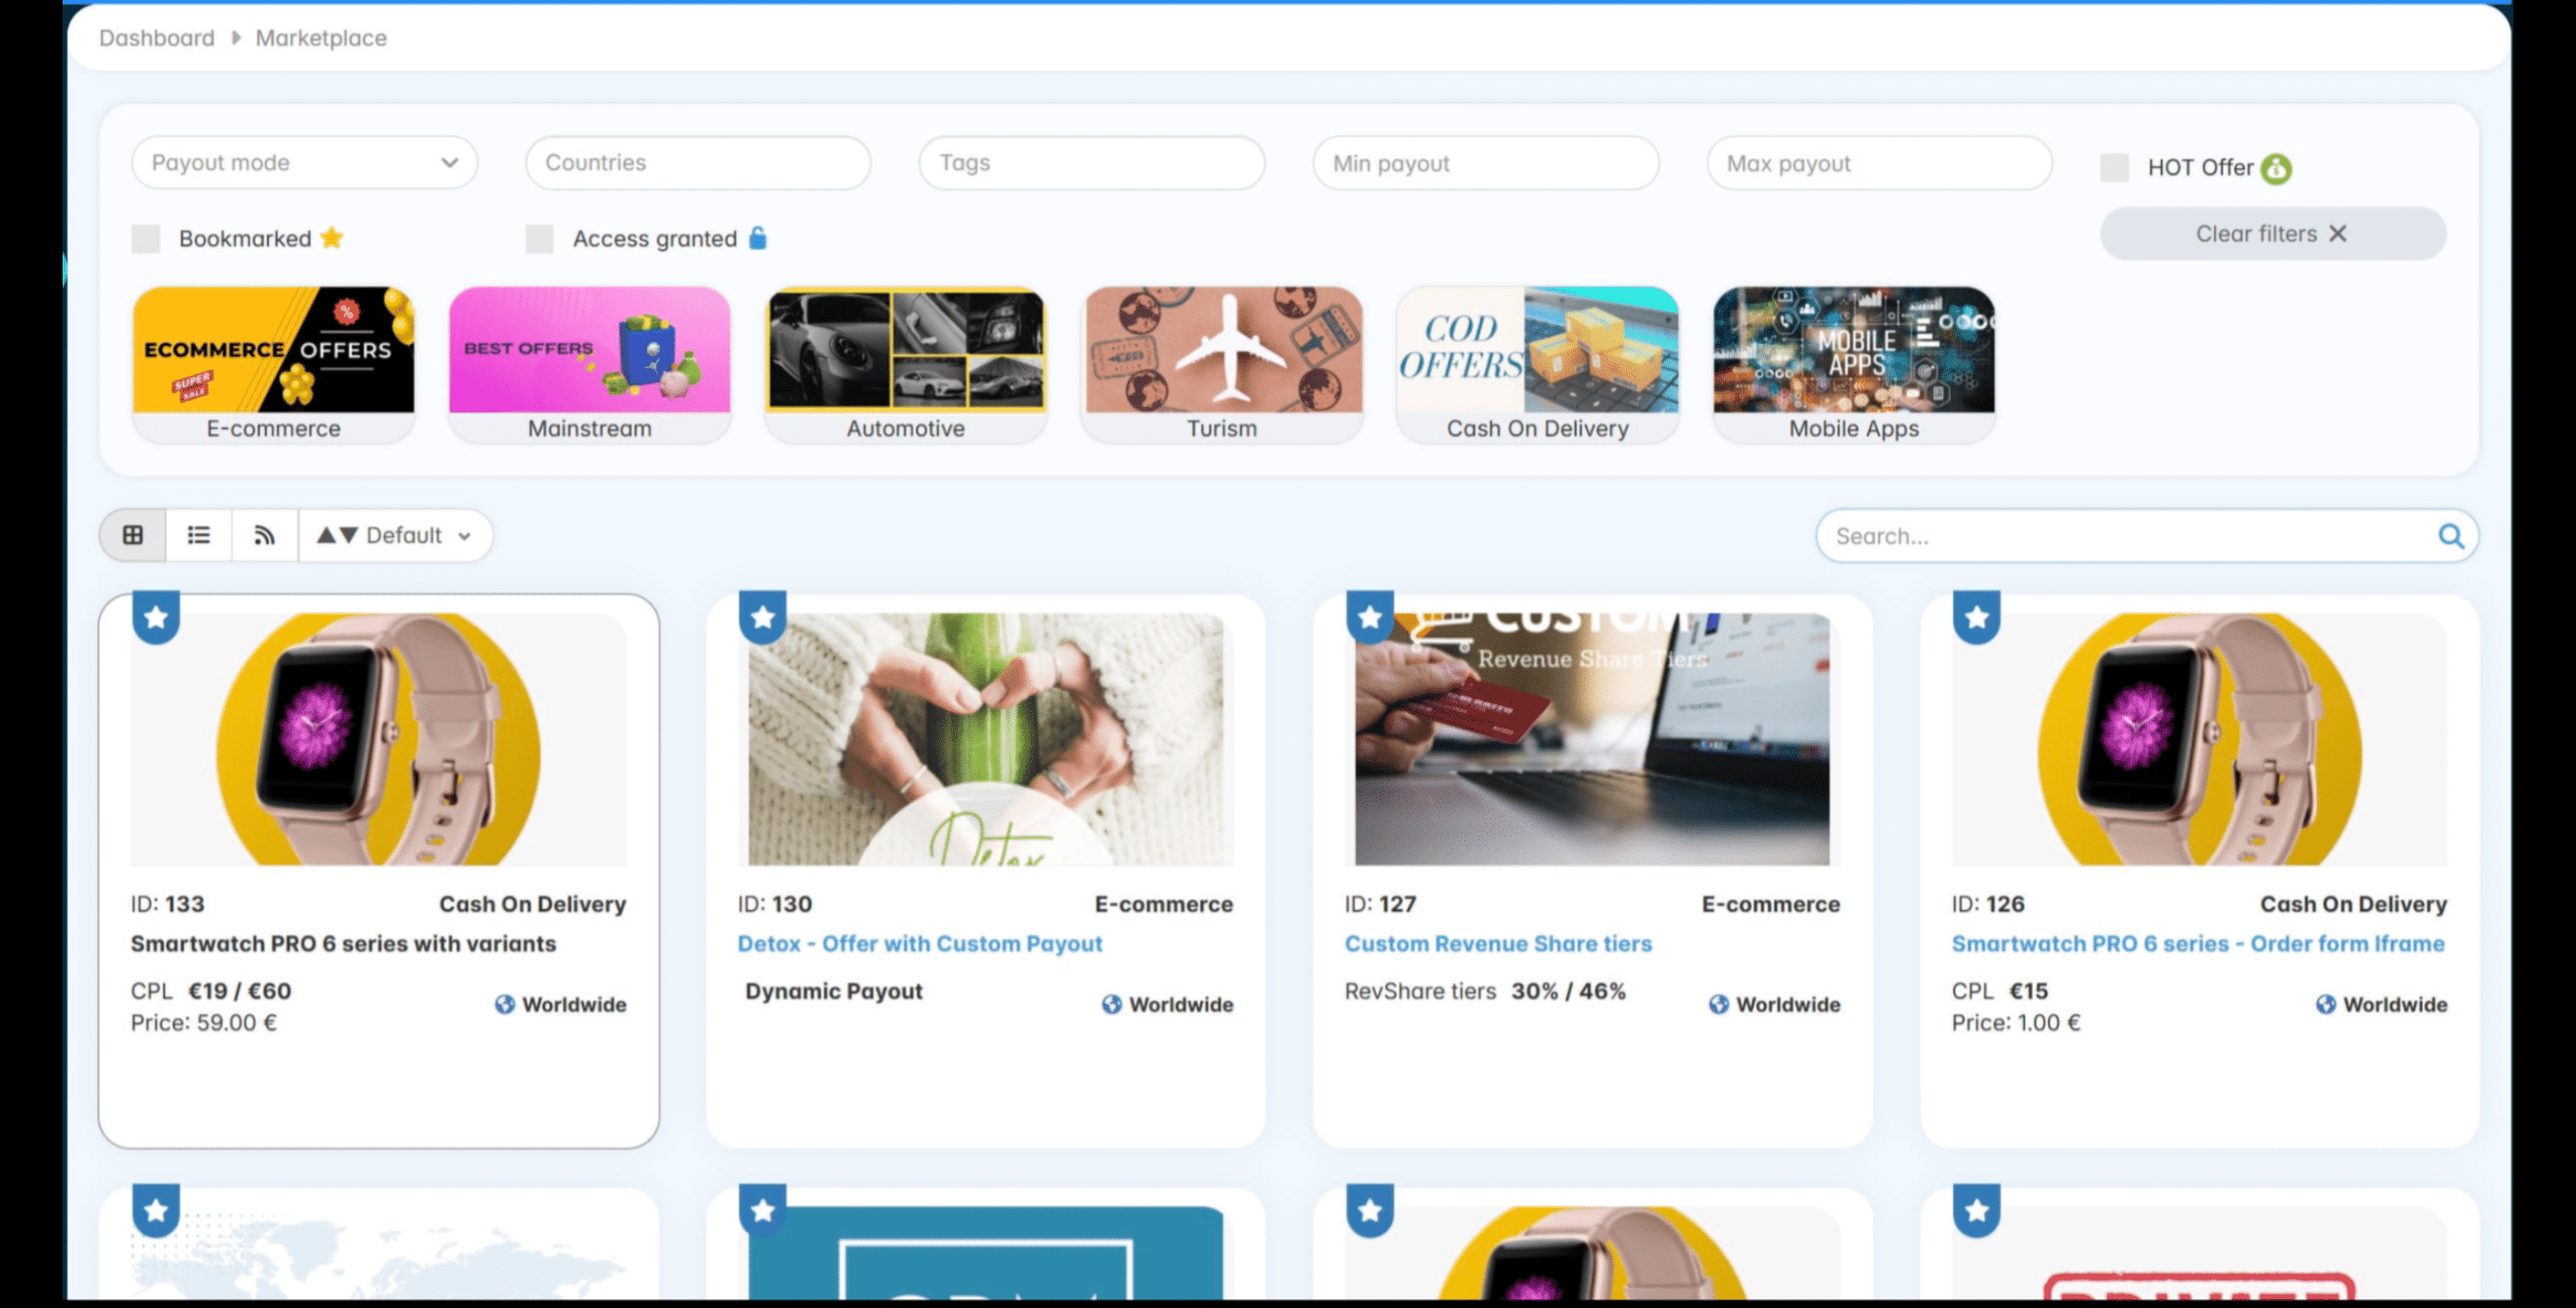2576x1308 pixels.
Task: Click globe icon on offer 127 Worldwide
Action: tap(1719, 1004)
